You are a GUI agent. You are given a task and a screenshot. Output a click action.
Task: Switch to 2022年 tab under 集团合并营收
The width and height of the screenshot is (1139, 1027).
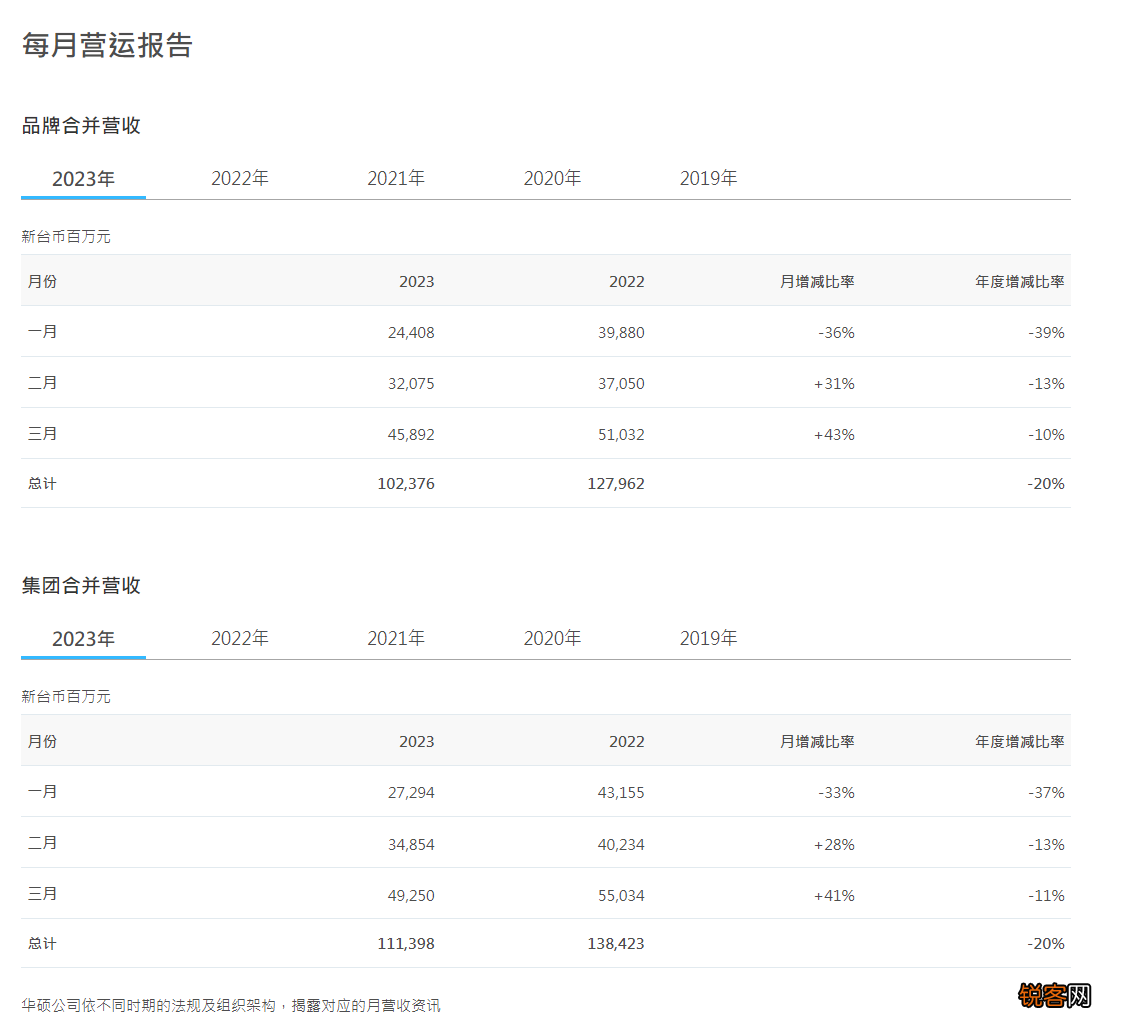tap(240, 638)
